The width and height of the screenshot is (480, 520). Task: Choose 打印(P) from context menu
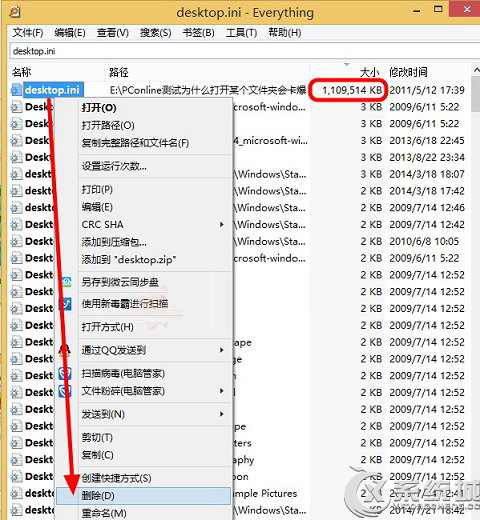click(x=97, y=190)
